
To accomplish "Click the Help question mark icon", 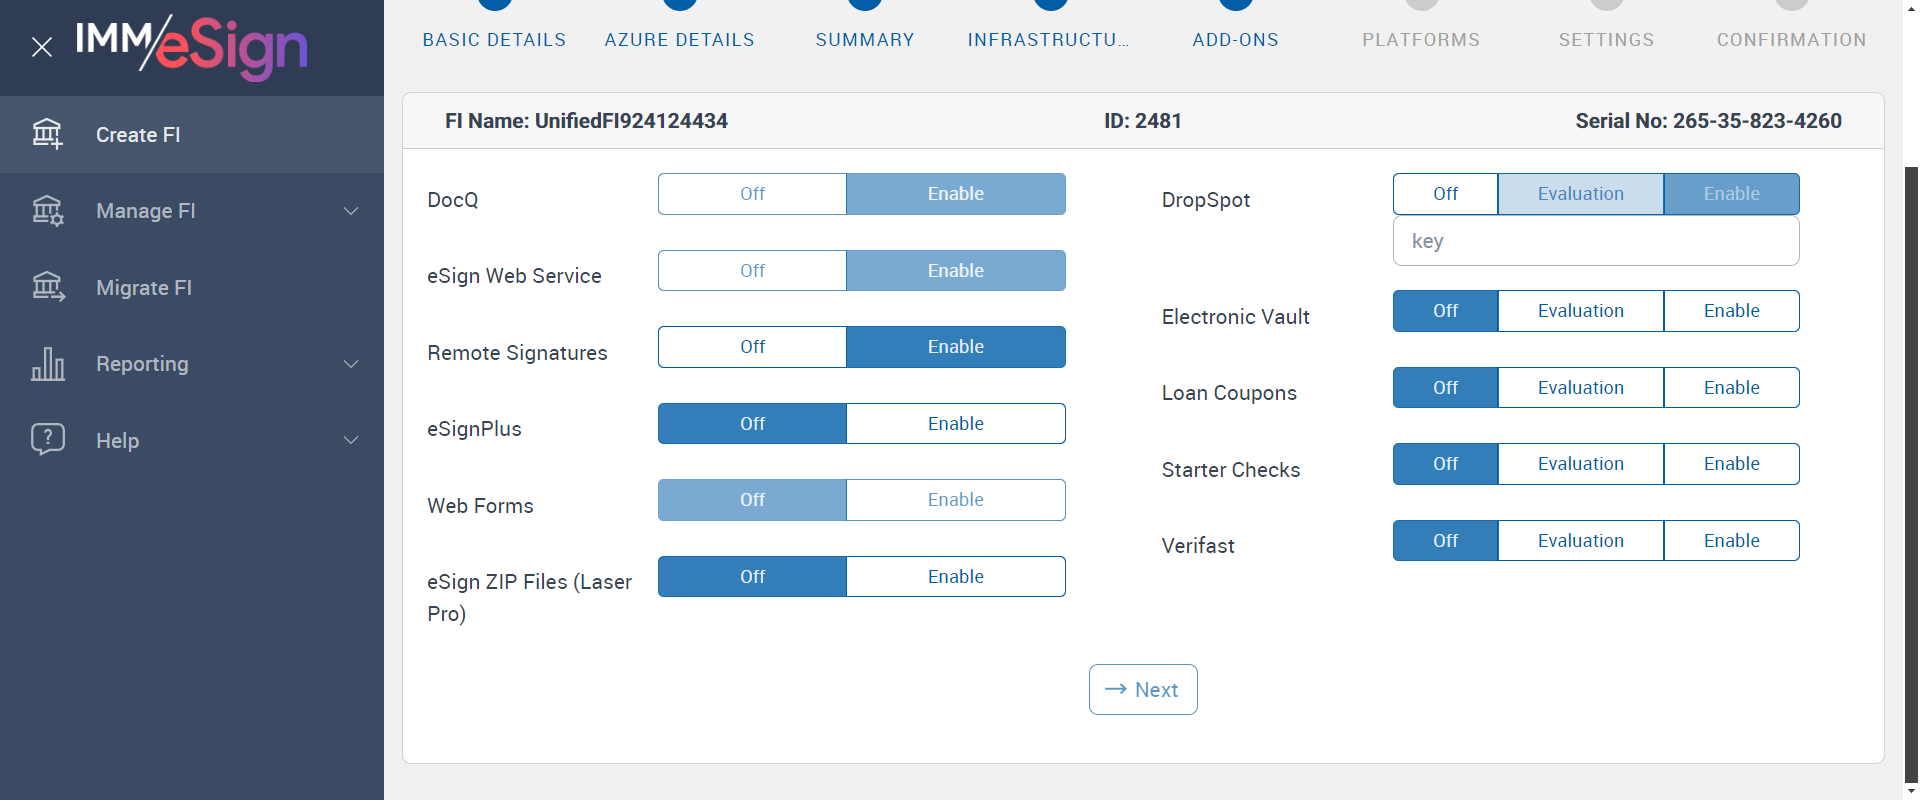I will click(47, 440).
